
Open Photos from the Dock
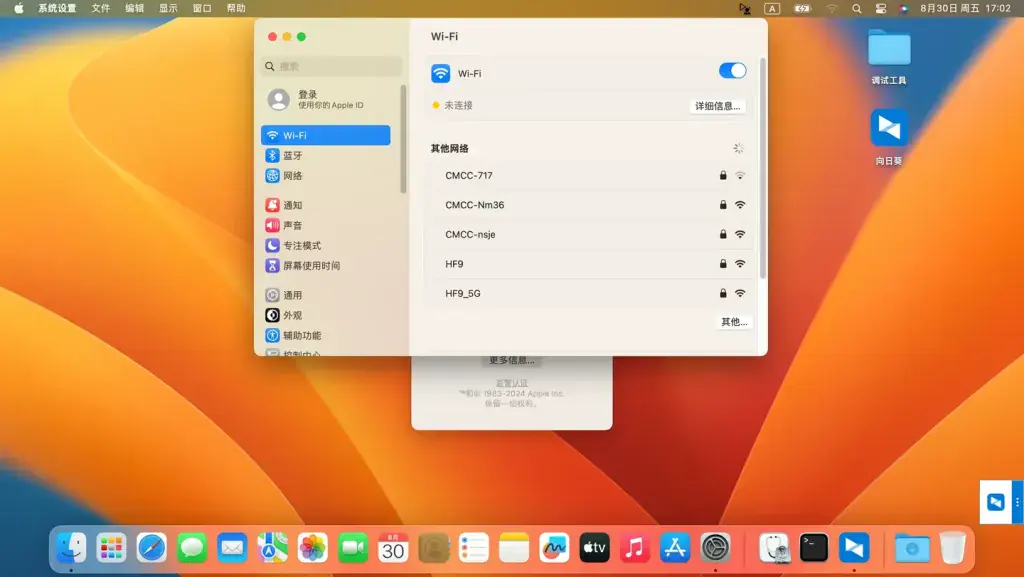(x=313, y=547)
